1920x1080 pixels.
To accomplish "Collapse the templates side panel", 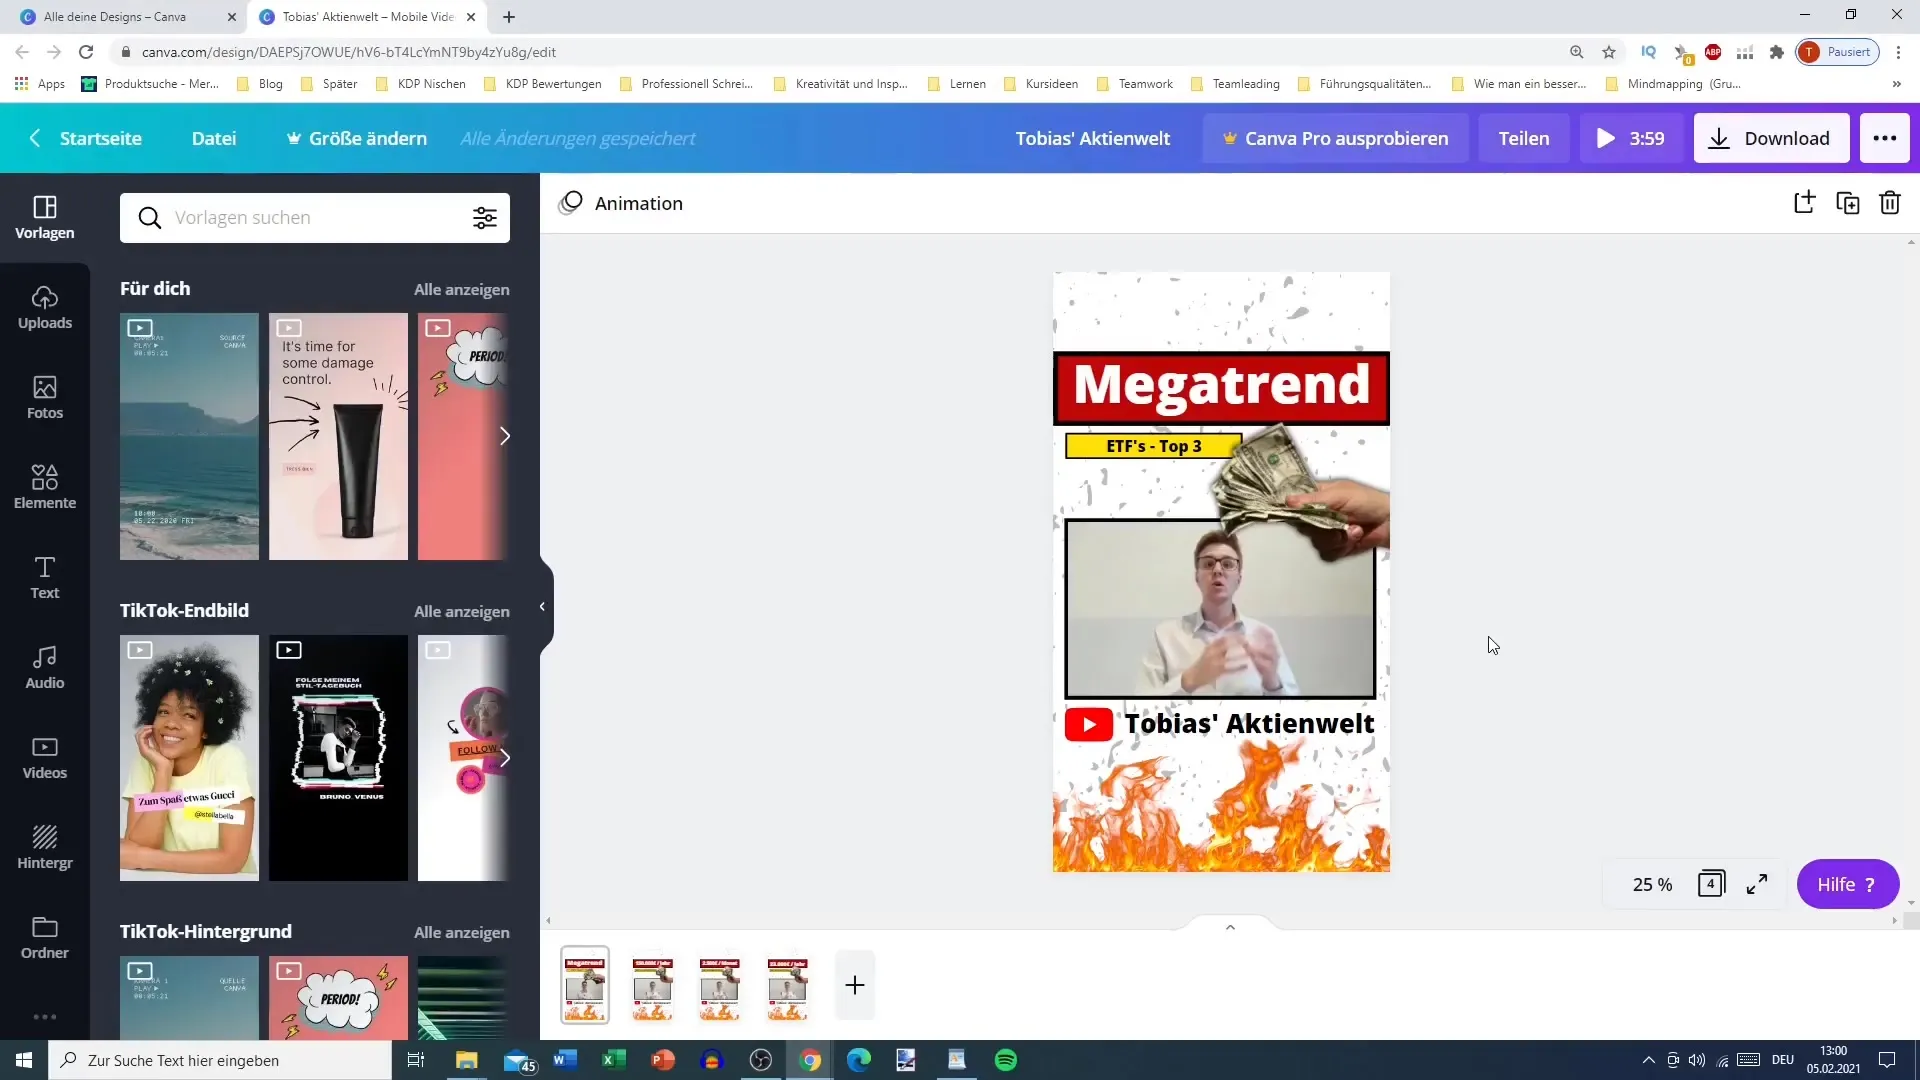I will (x=542, y=606).
